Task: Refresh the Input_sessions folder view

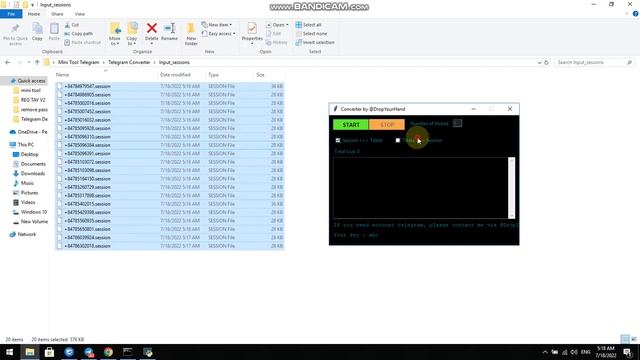Action: pos(546,62)
